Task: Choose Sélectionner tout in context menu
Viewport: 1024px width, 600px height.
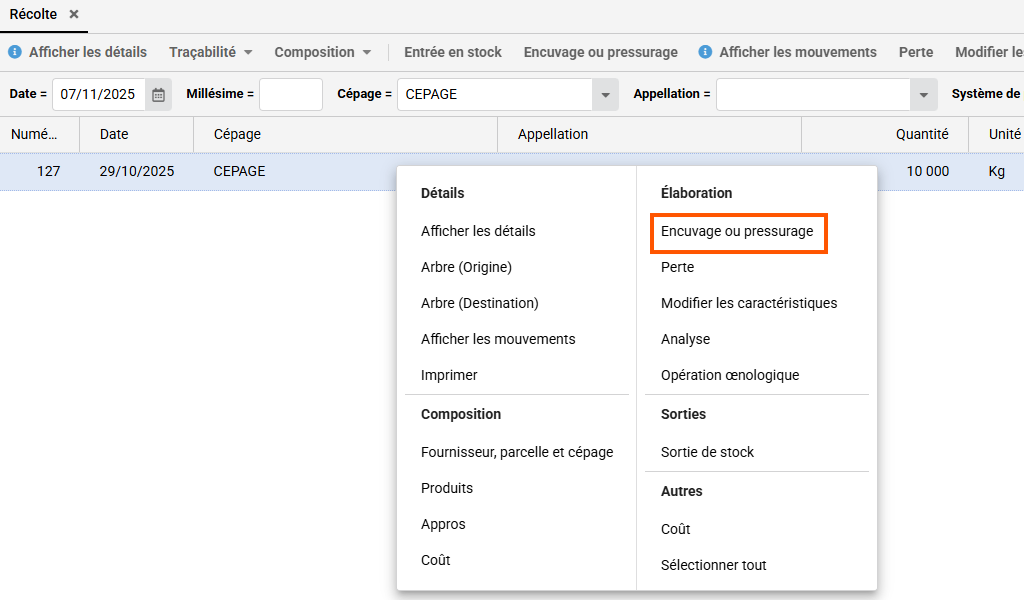Action: [713, 565]
